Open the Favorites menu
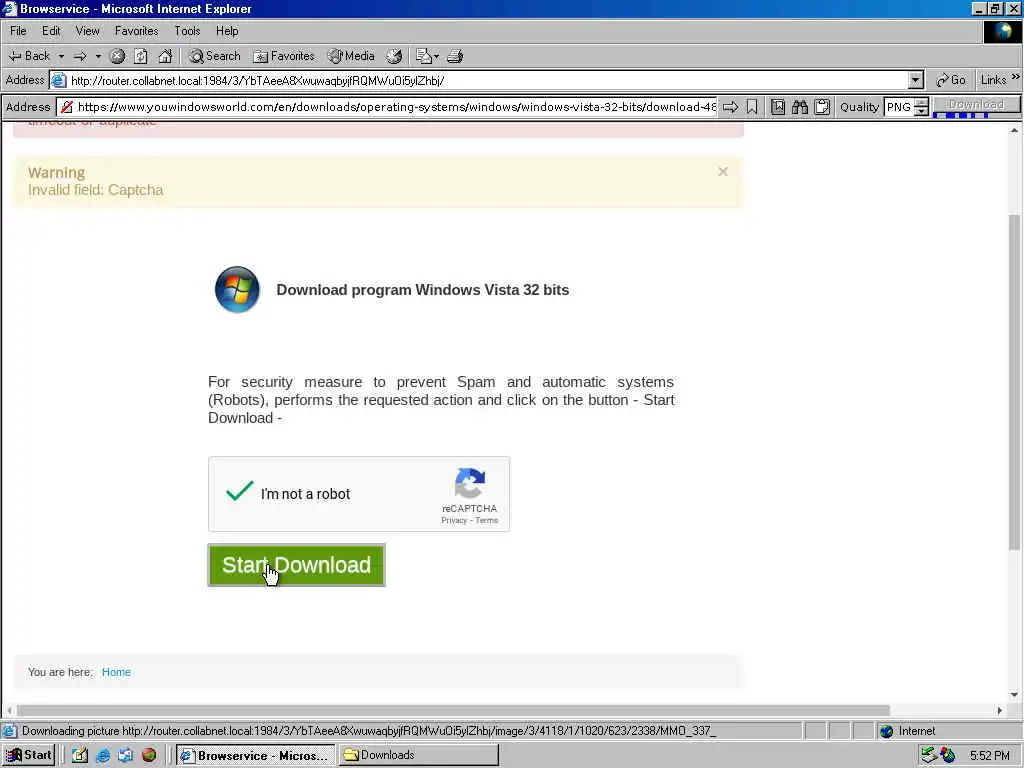The width and height of the screenshot is (1024, 768). coord(136,31)
